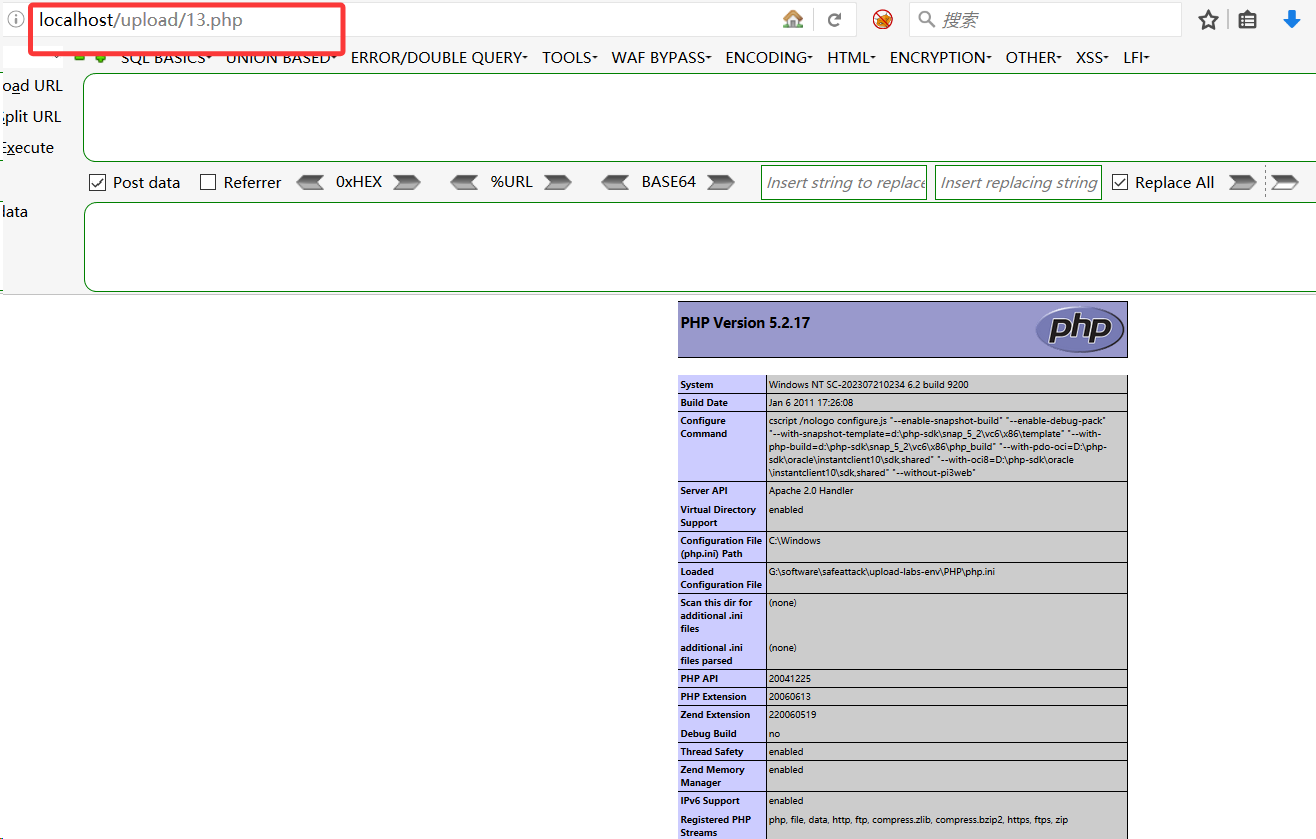The image size is (1316, 839).
Task: Click the right arrow beside %URL
Action: [557, 182]
